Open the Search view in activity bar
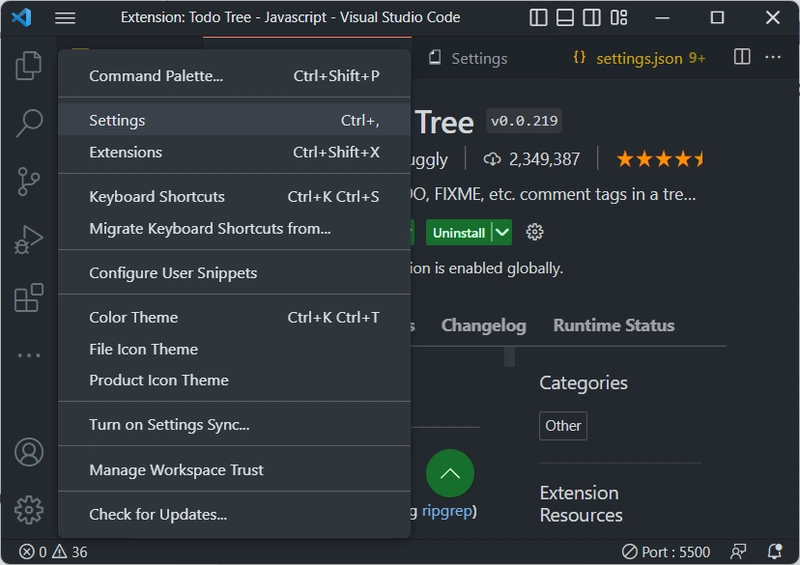 [x=29, y=123]
